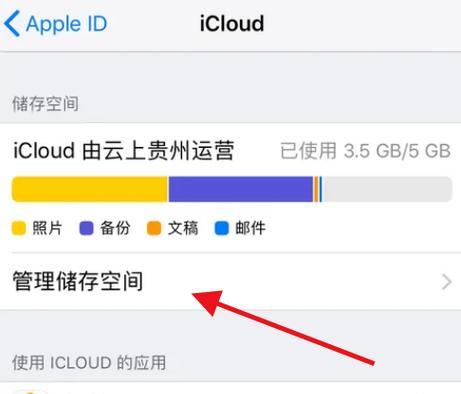Select blue 邮件 legend swatch
The height and width of the screenshot is (394, 461).
(222, 228)
